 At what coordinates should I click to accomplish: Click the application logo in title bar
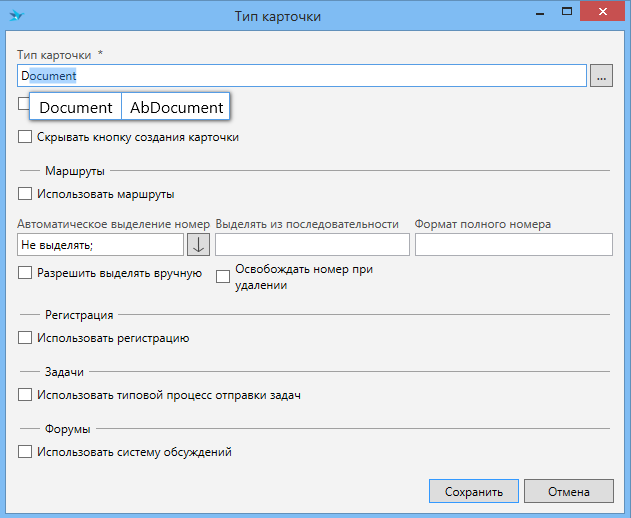[x=17, y=16]
